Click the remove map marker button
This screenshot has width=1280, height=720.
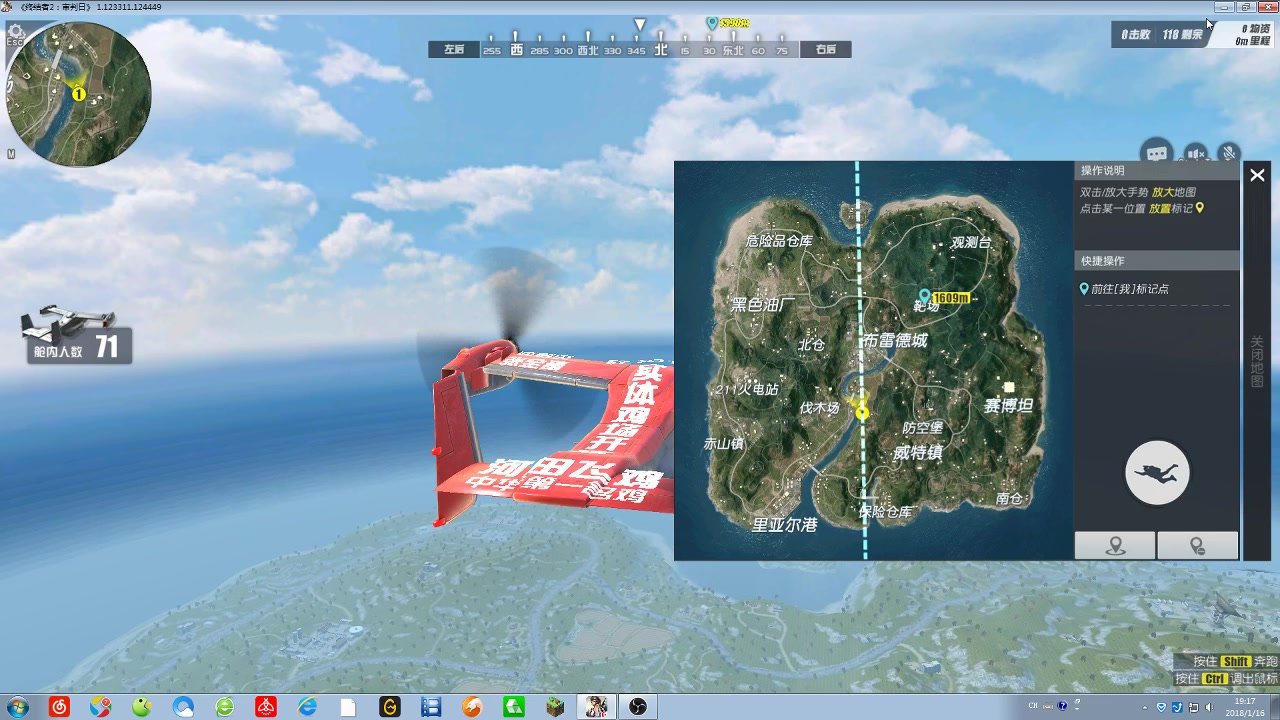click(x=1197, y=545)
